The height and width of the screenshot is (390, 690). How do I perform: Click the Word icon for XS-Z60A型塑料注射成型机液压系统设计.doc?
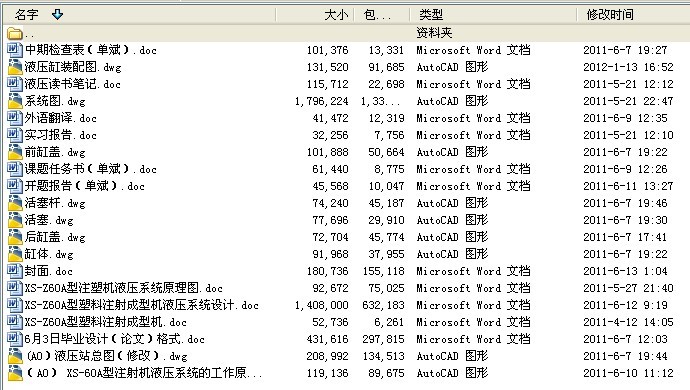pos(15,305)
